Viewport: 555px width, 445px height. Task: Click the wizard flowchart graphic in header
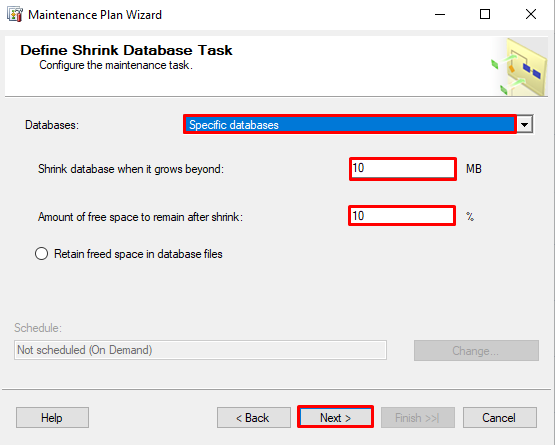(x=519, y=67)
